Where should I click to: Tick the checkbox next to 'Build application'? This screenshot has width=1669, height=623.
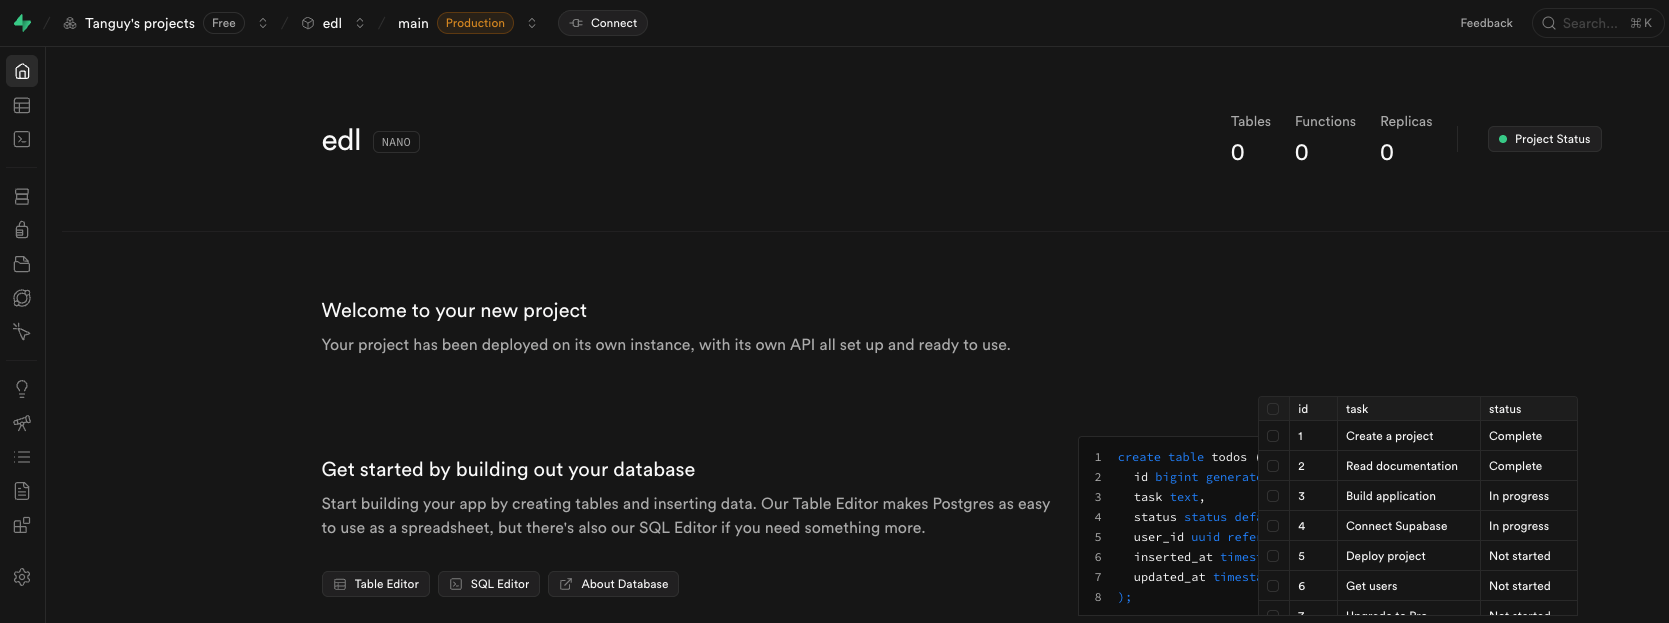(1273, 496)
